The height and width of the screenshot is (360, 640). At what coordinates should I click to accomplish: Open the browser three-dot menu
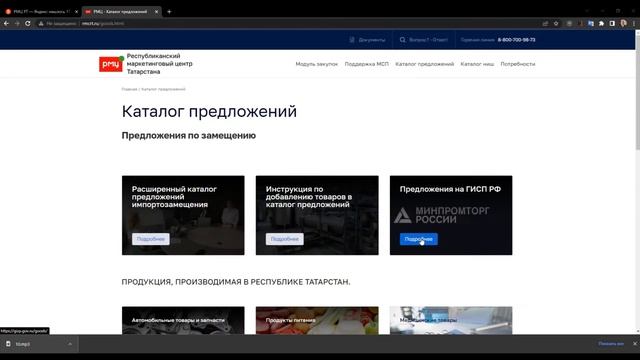(x=634, y=24)
